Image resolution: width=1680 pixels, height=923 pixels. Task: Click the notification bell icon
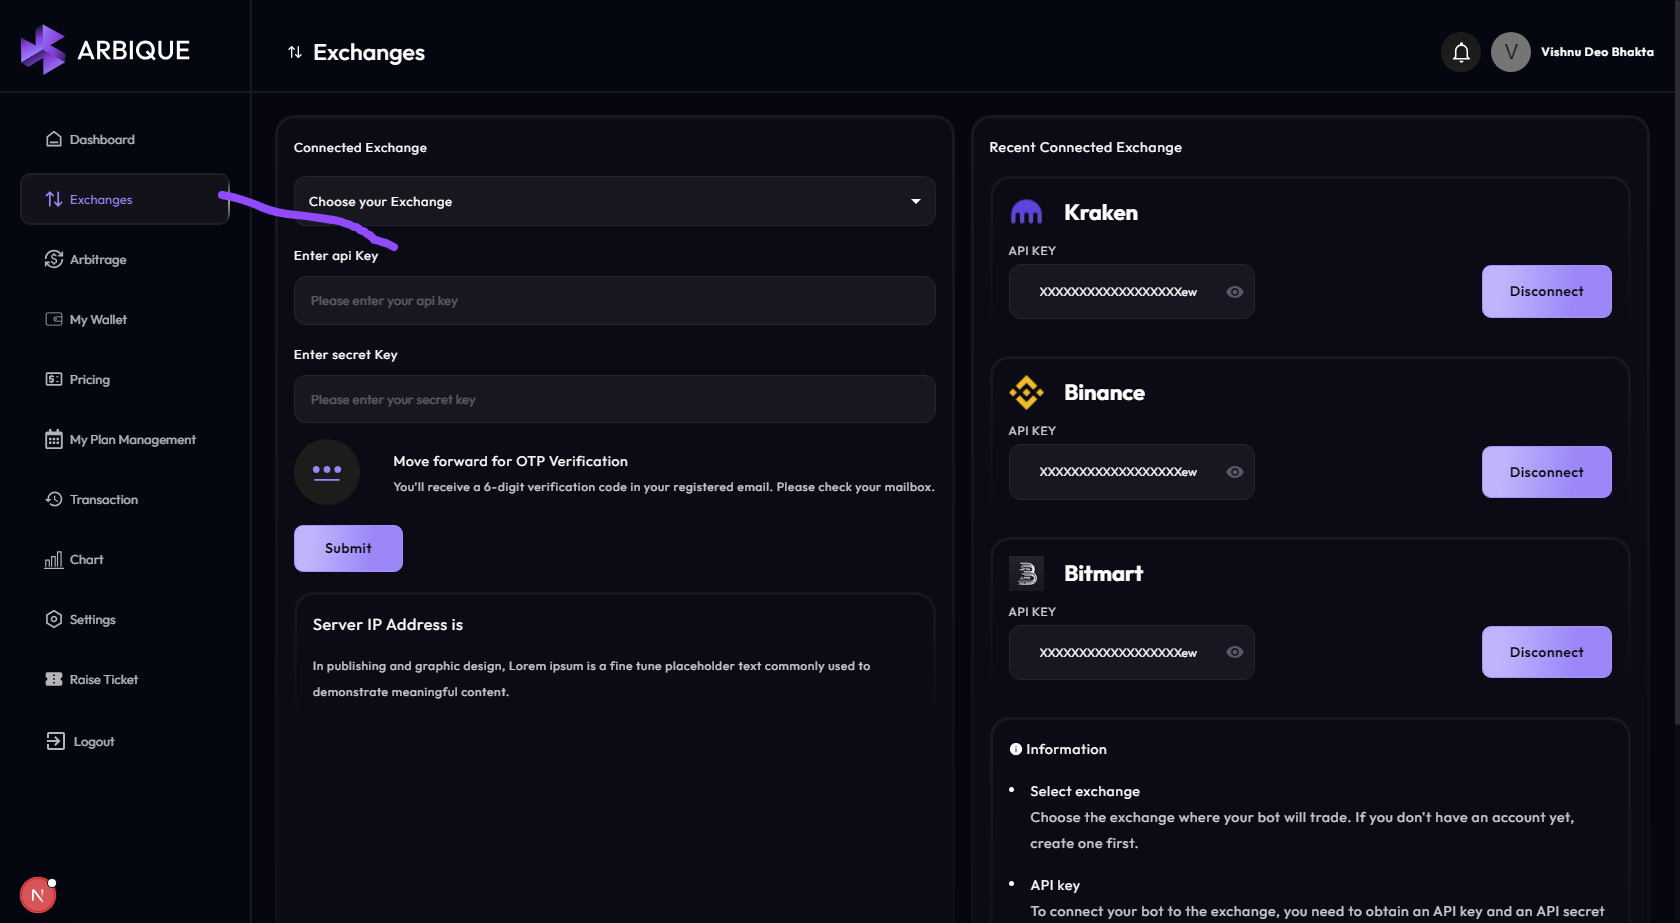[1461, 52]
